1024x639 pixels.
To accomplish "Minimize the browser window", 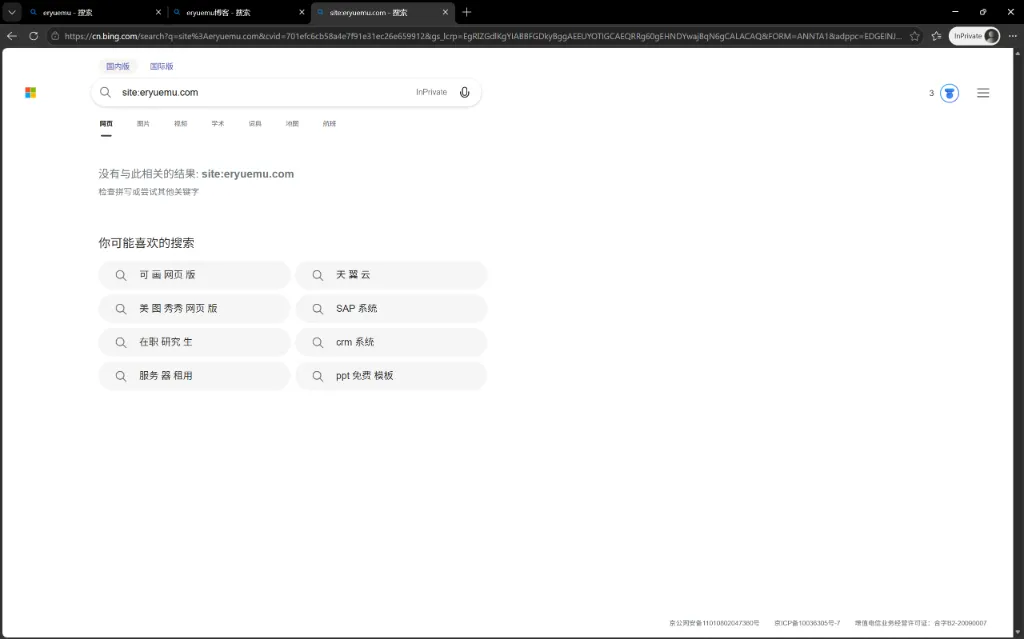I will (x=955, y=12).
